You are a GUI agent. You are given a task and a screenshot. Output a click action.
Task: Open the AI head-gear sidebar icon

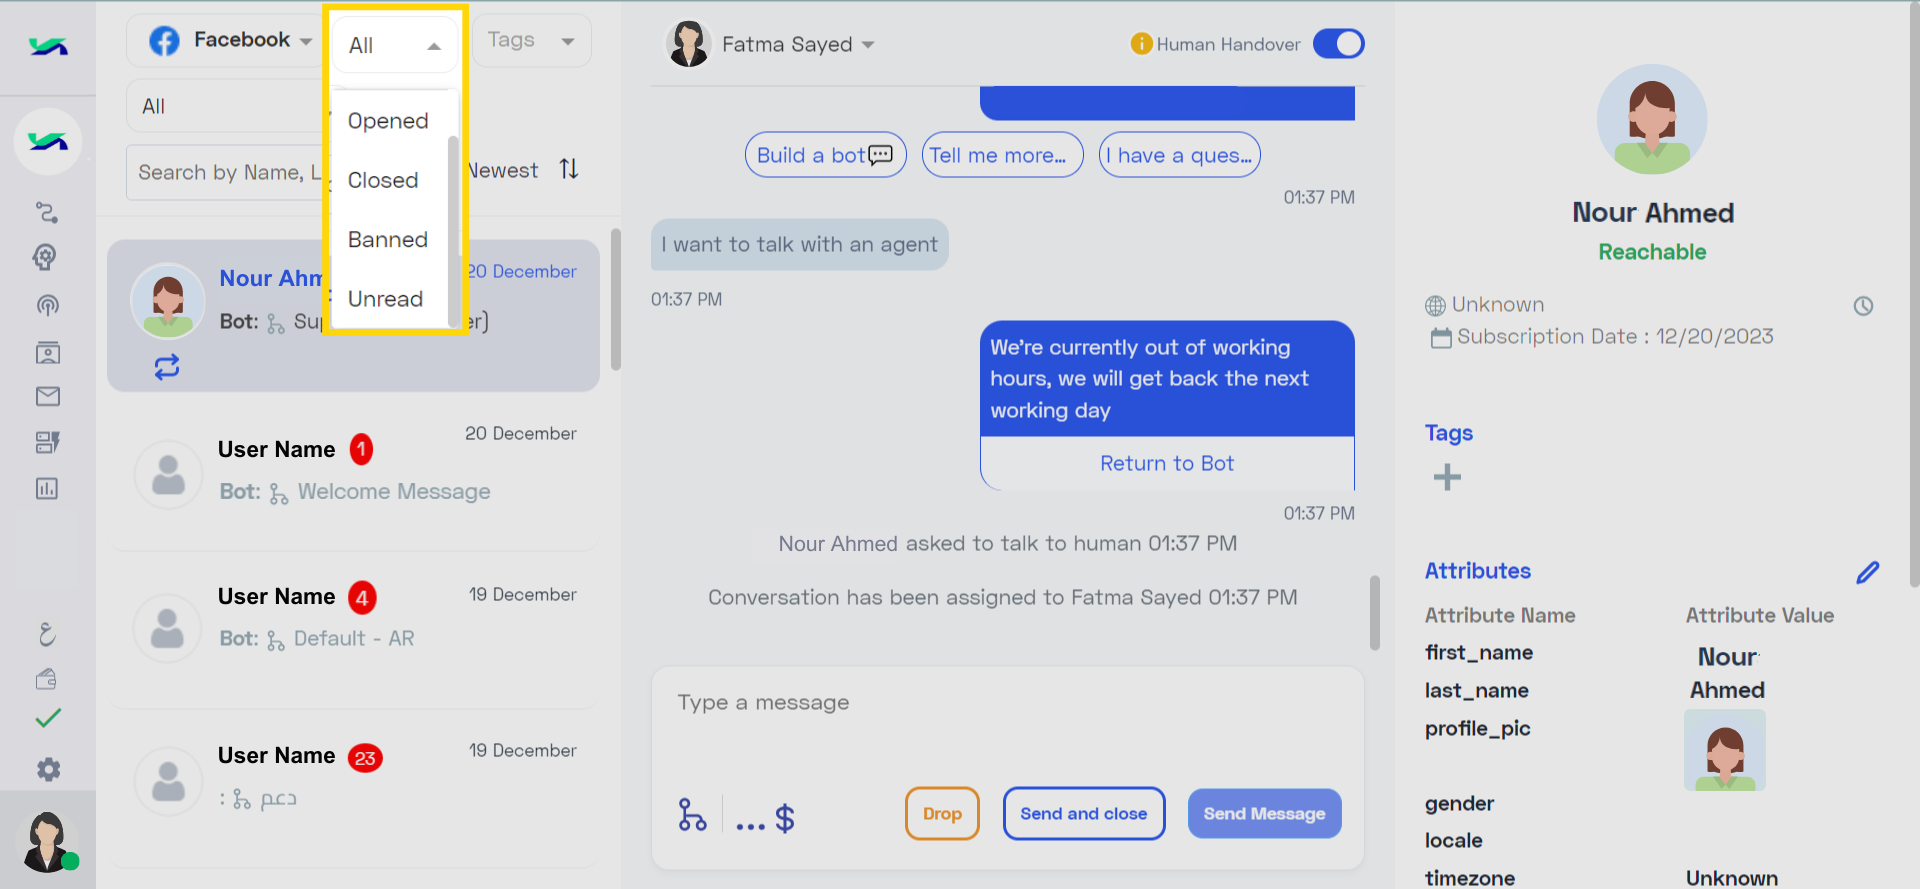click(x=45, y=258)
